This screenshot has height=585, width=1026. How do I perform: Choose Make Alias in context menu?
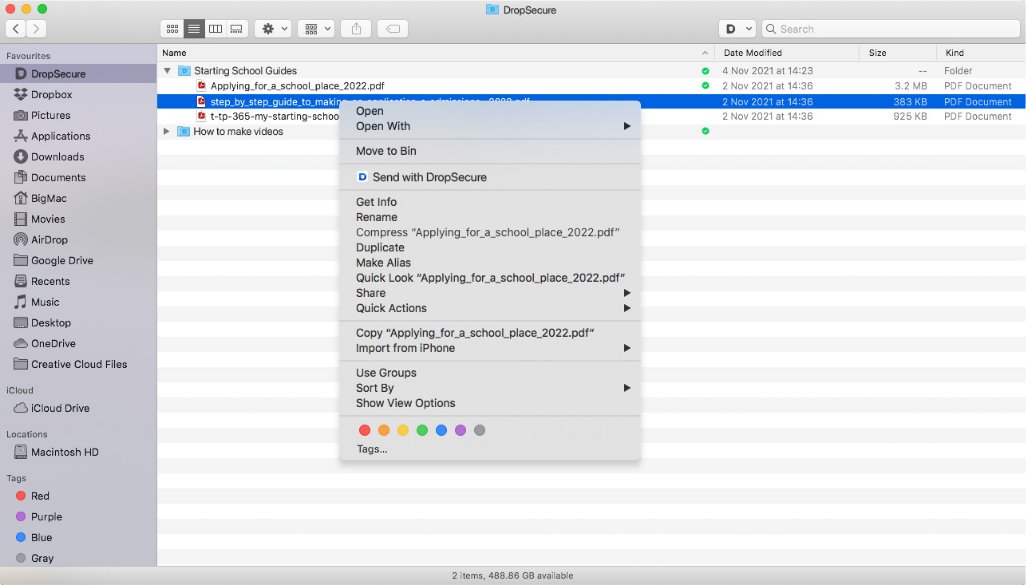point(489,262)
